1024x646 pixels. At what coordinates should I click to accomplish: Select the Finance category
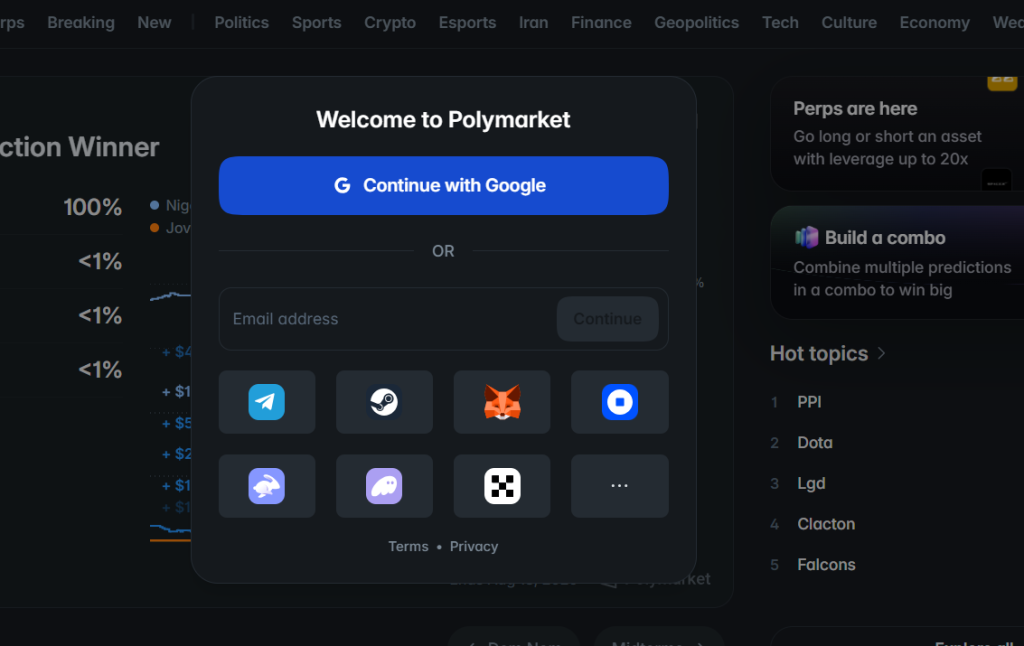click(x=601, y=23)
